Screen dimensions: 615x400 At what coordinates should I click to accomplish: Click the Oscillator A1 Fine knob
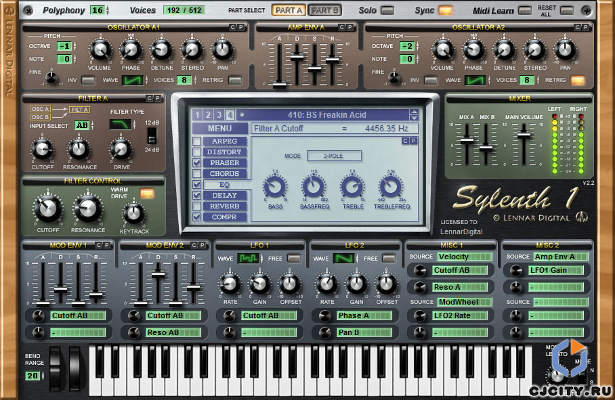coord(51,78)
